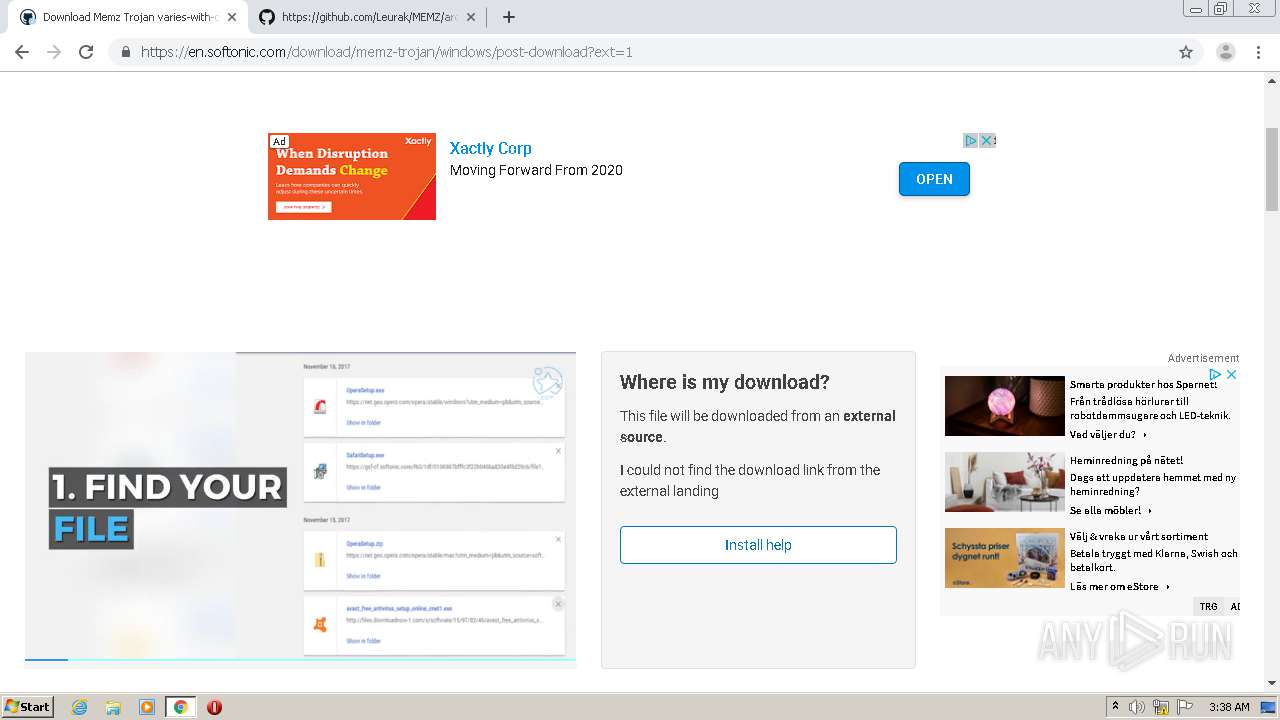The width and height of the screenshot is (1280, 720).
Task: Show hidden system tray icons
Action: click(x=1115, y=707)
